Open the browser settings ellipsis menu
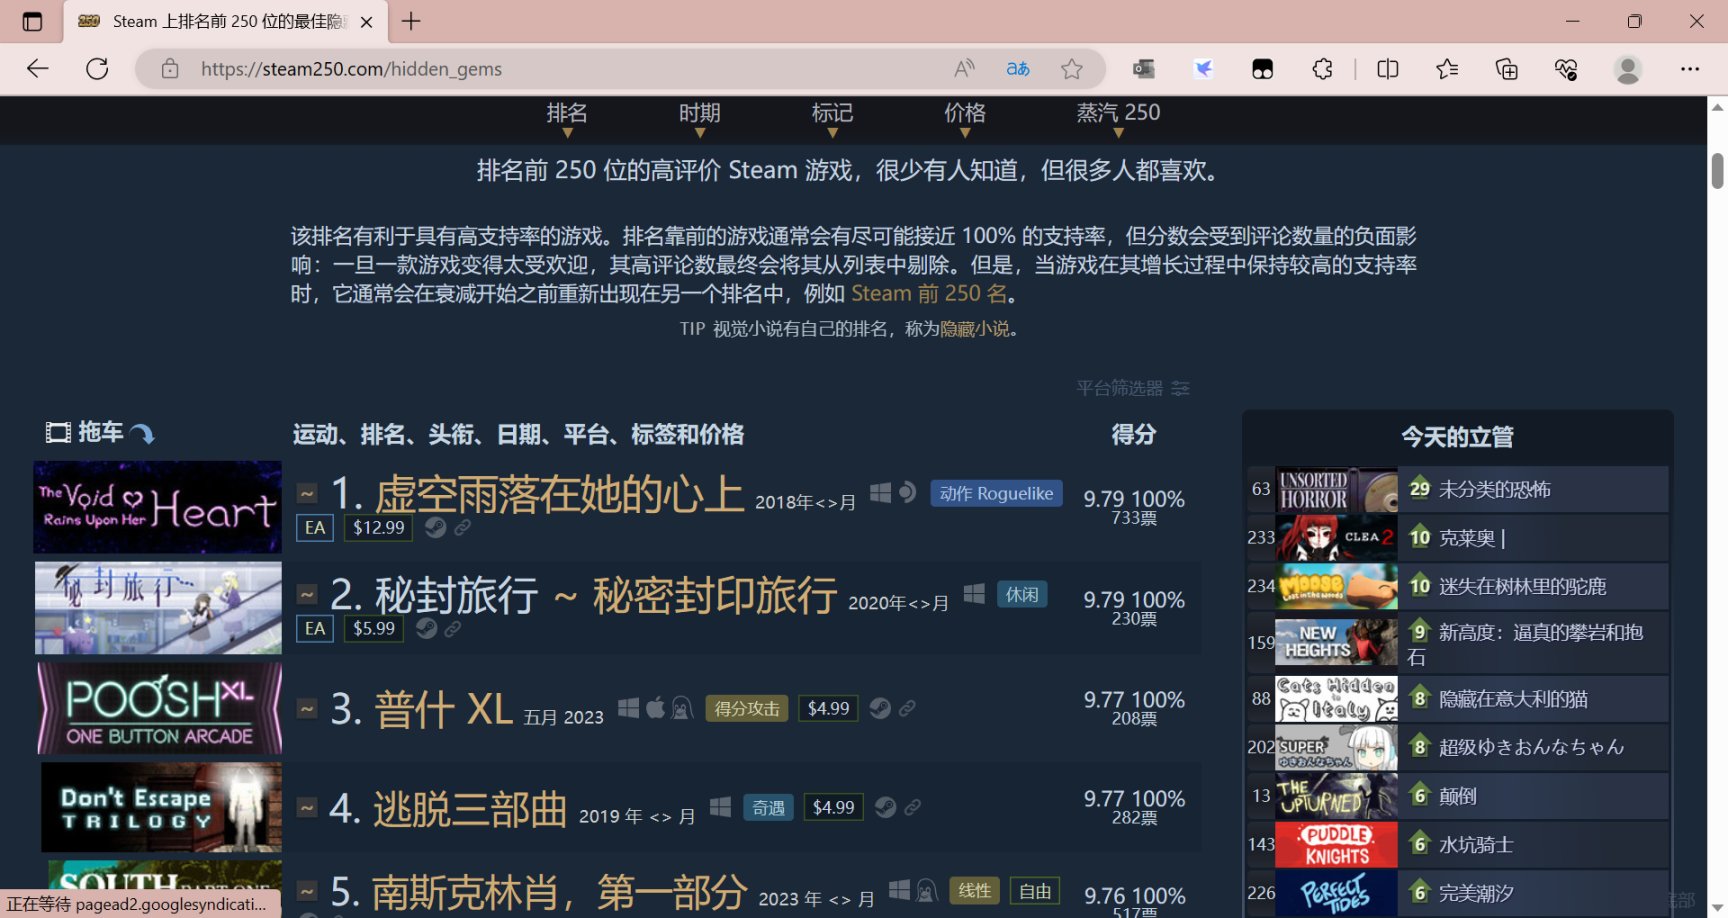1728x918 pixels. point(1690,69)
